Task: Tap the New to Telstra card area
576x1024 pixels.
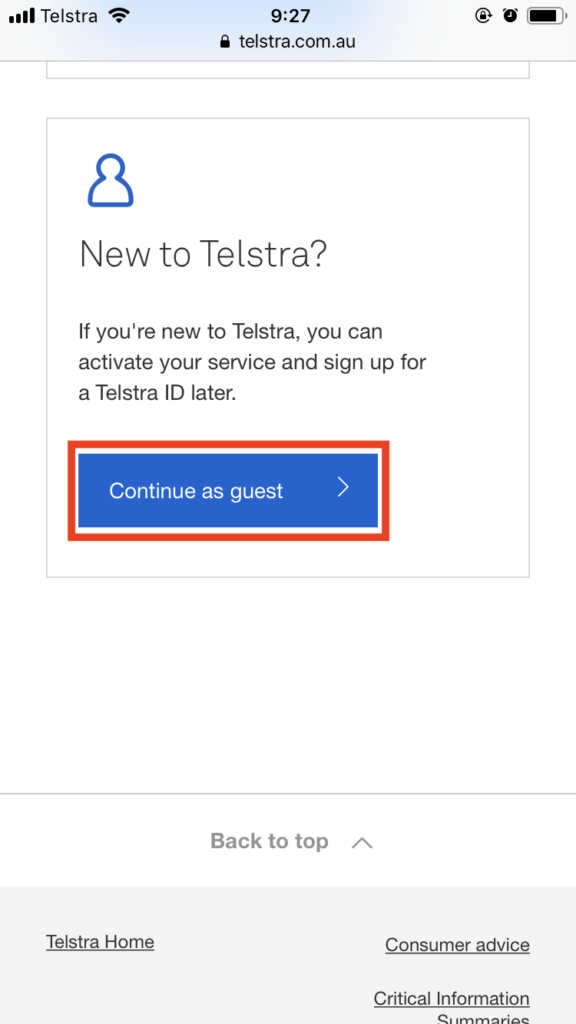Action: pos(288,347)
